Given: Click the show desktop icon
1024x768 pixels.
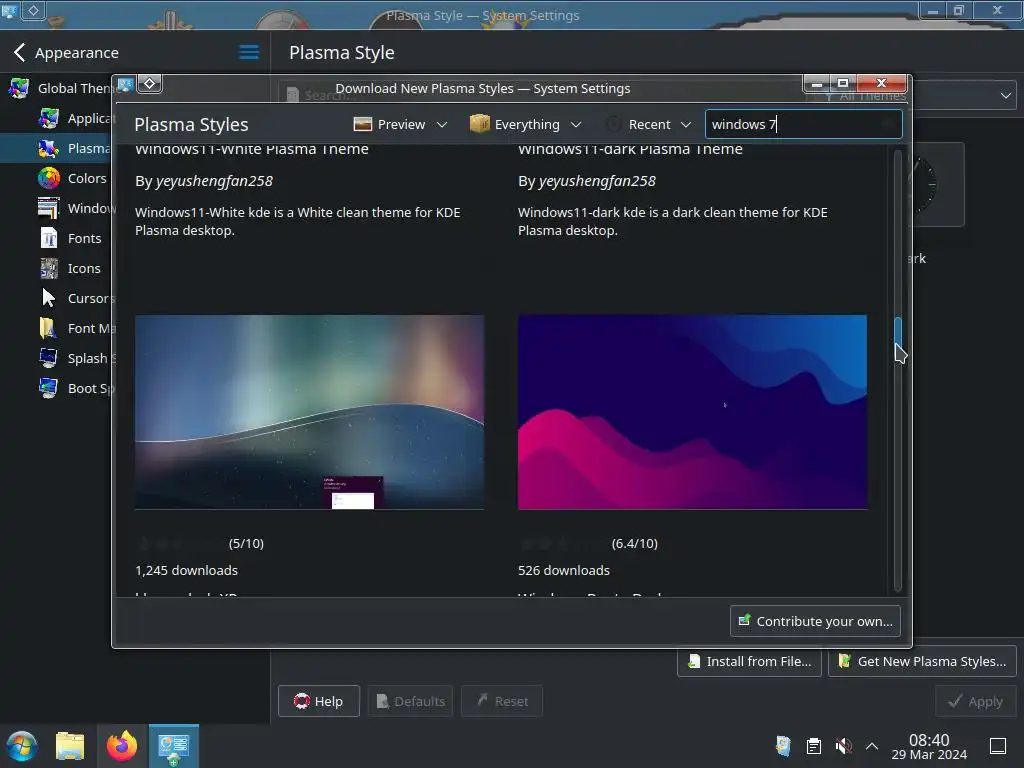Looking at the screenshot, I should tap(998, 746).
